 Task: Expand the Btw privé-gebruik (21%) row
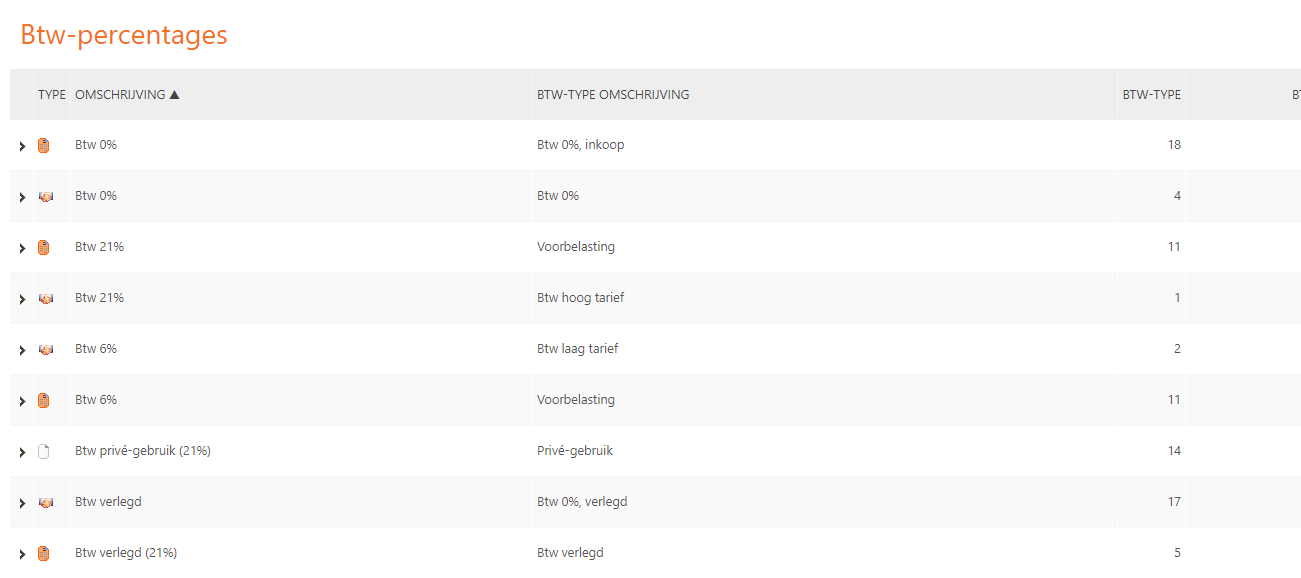pyautogui.click(x=22, y=453)
